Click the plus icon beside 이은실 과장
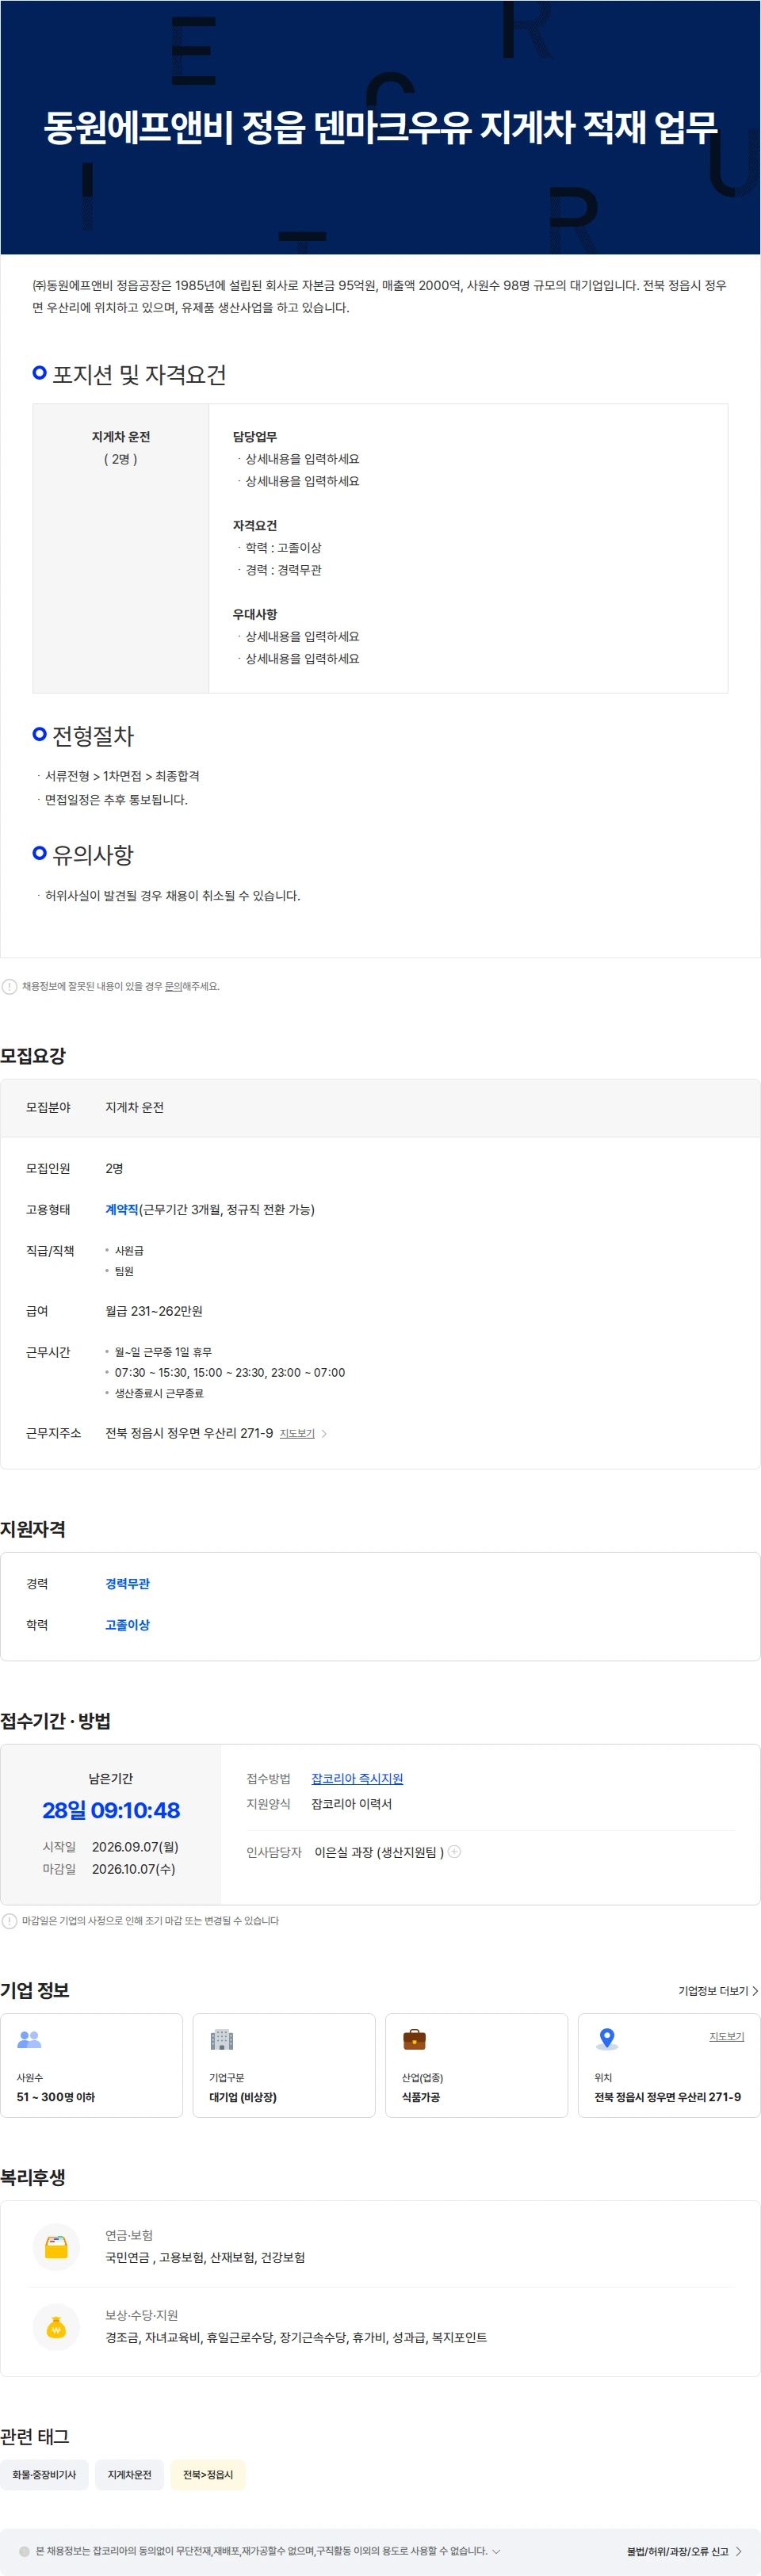 (455, 1851)
